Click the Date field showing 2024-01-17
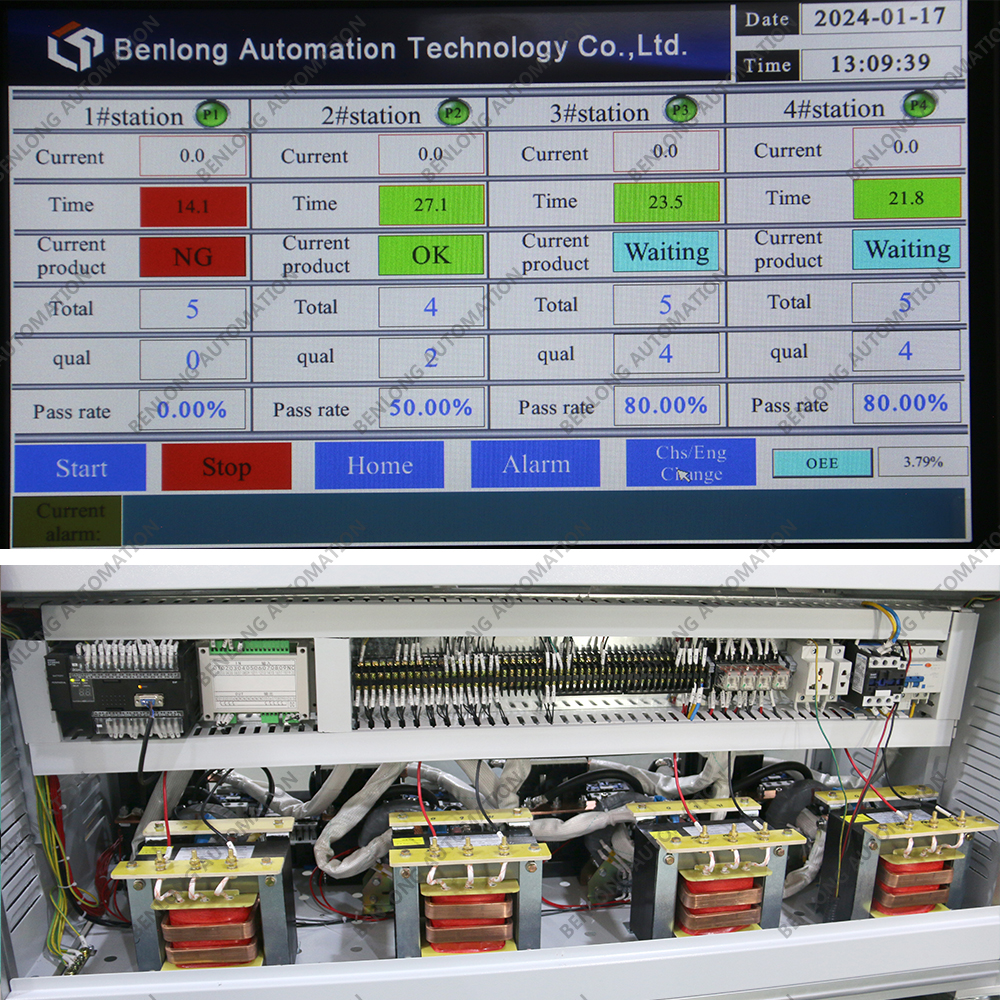 [x=880, y=18]
